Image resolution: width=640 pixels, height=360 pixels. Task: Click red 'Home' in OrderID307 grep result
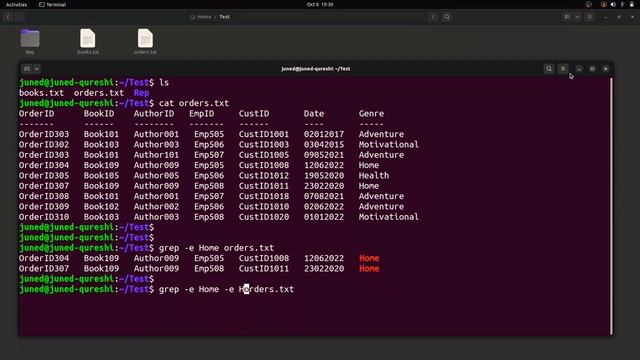(x=369, y=269)
